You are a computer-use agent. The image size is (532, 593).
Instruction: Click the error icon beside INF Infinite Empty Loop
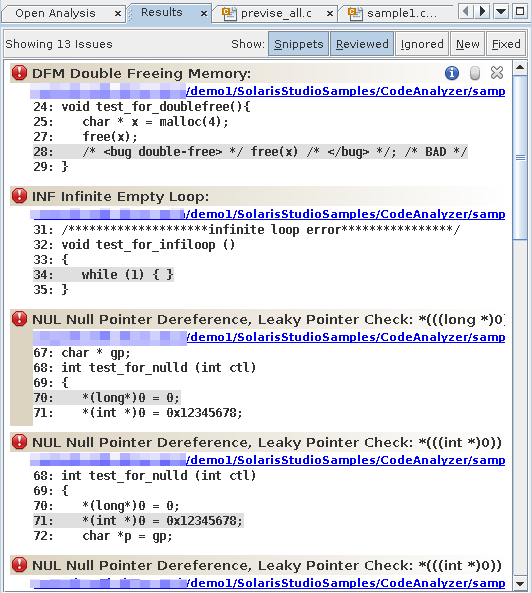[19, 196]
